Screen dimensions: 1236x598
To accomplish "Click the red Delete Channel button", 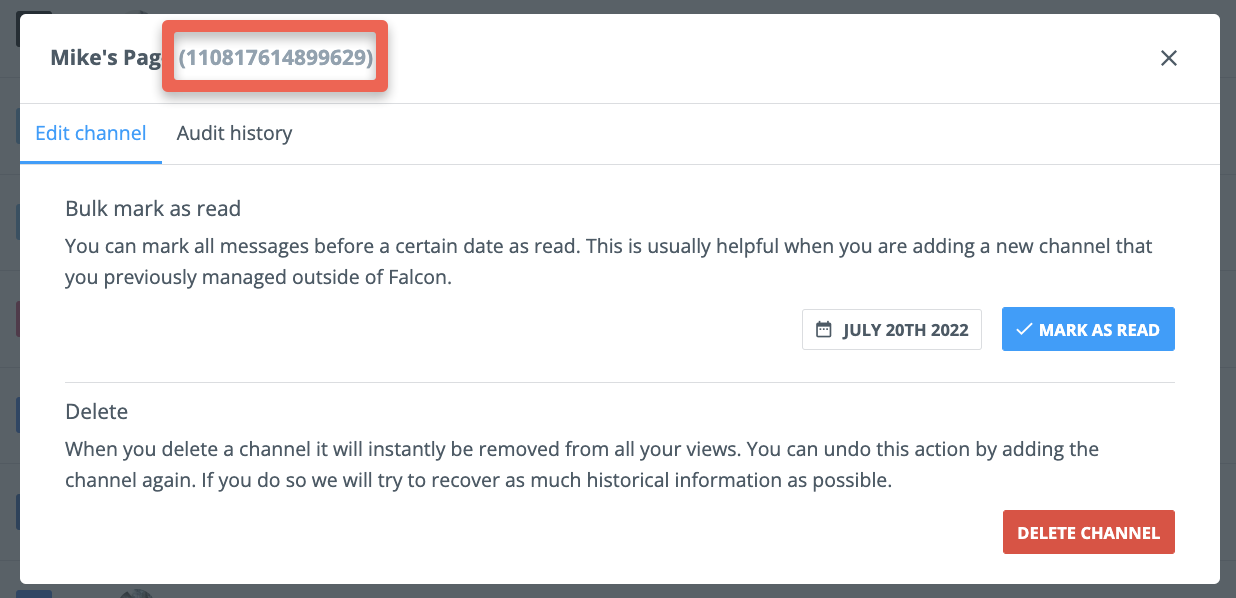I will 1088,532.
